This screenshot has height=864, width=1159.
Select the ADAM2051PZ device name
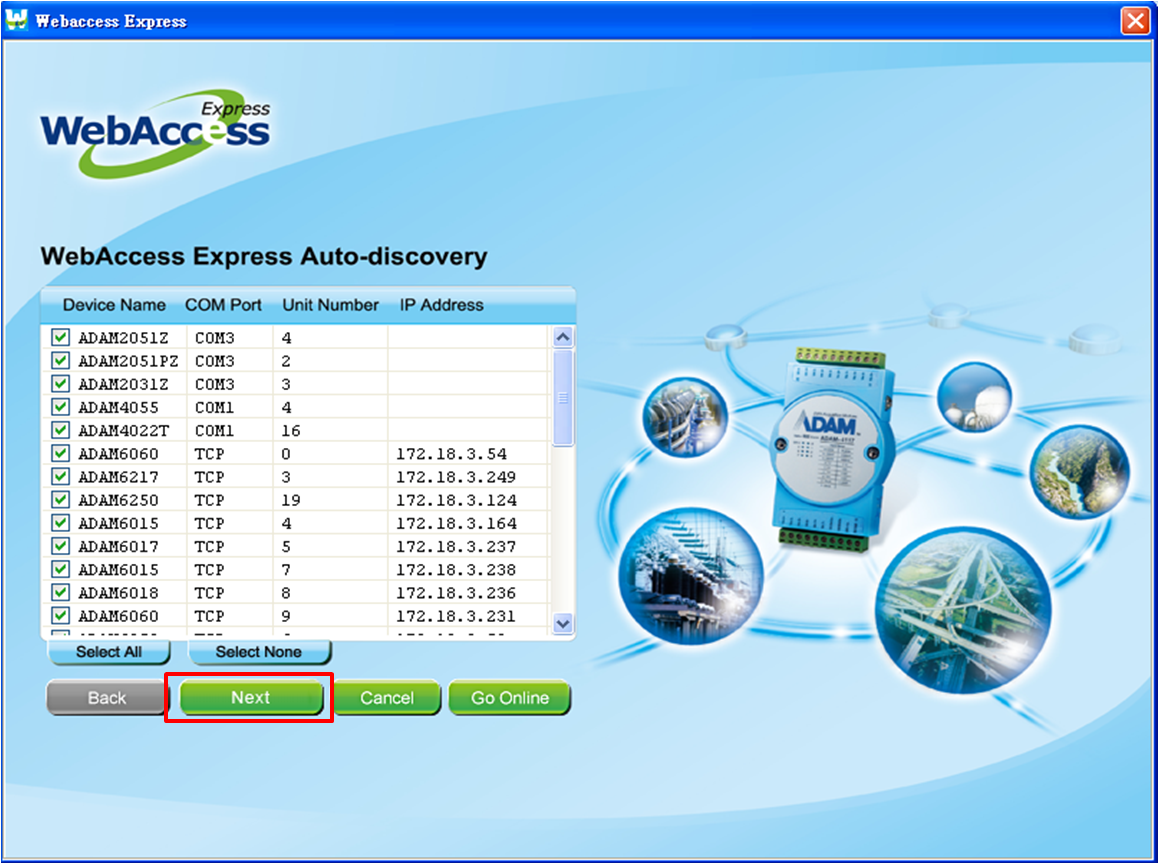pos(129,361)
